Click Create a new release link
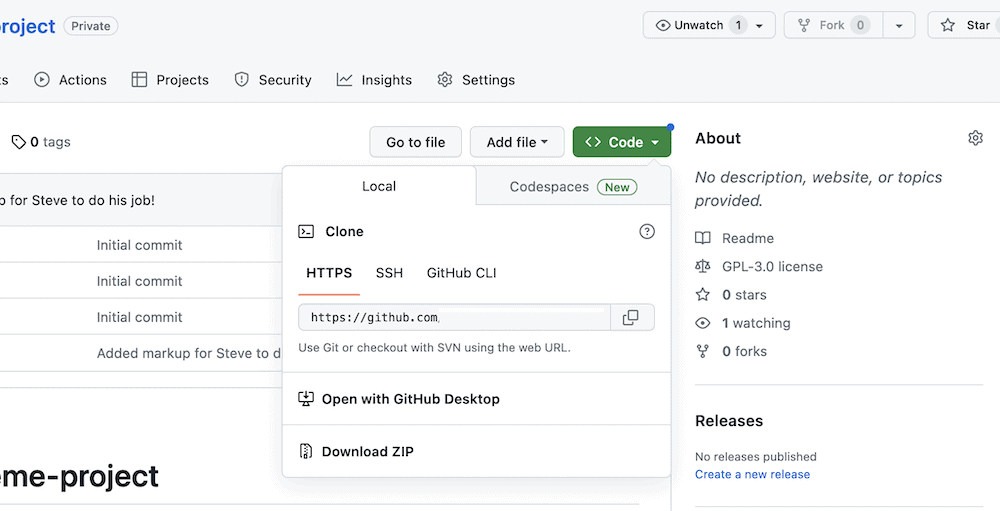This screenshot has height=511, width=1000. [752, 474]
